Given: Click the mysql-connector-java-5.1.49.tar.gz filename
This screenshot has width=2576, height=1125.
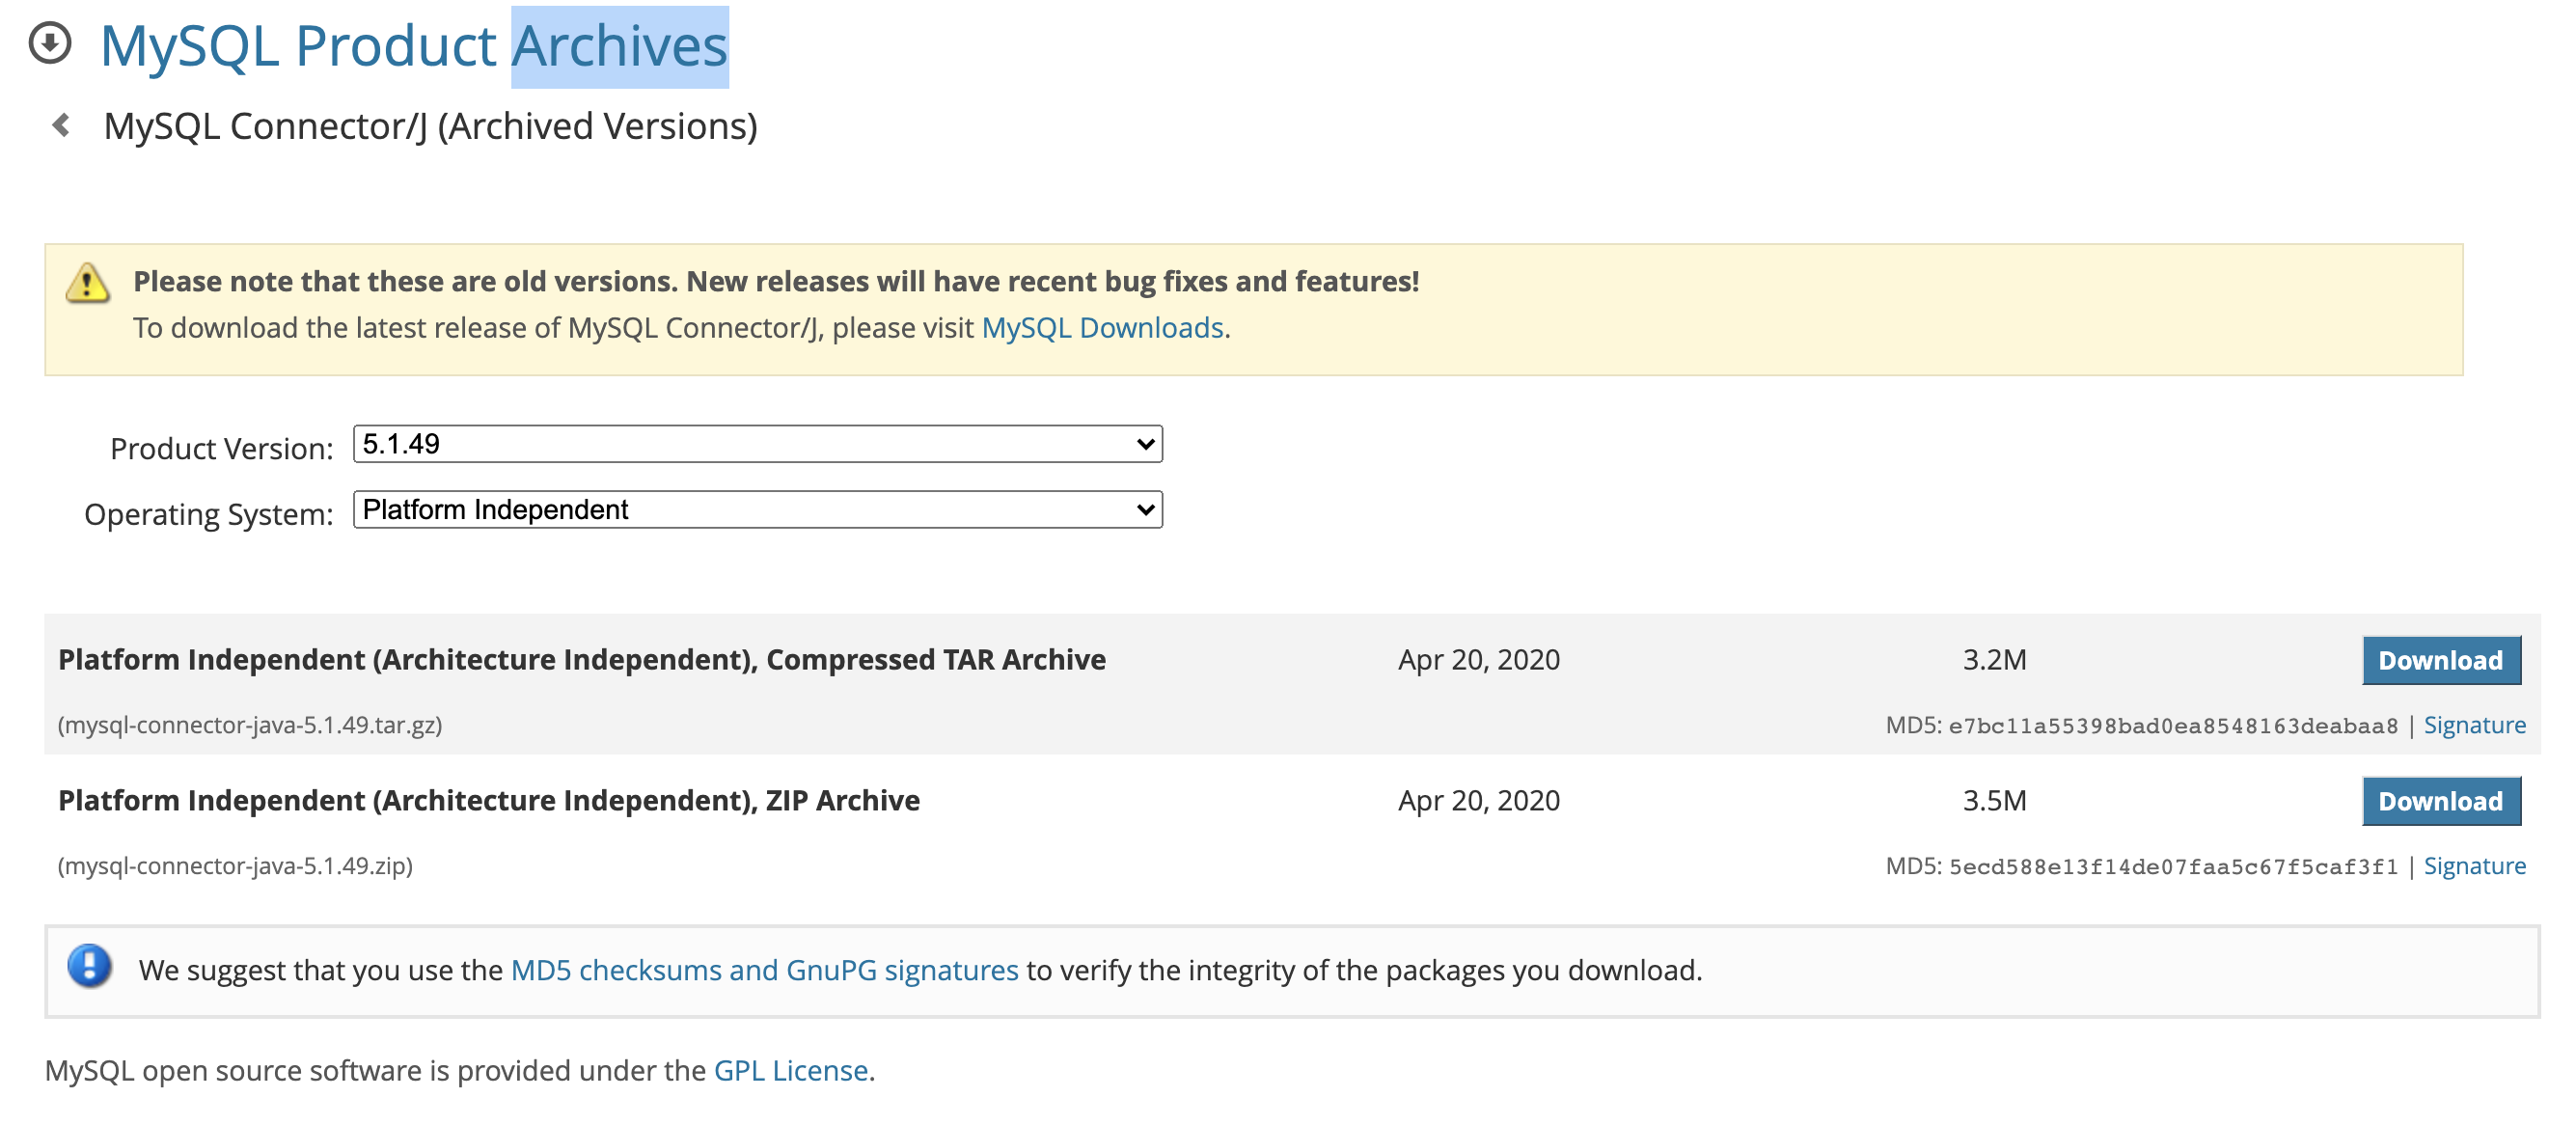Looking at the screenshot, I should [x=250, y=725].
